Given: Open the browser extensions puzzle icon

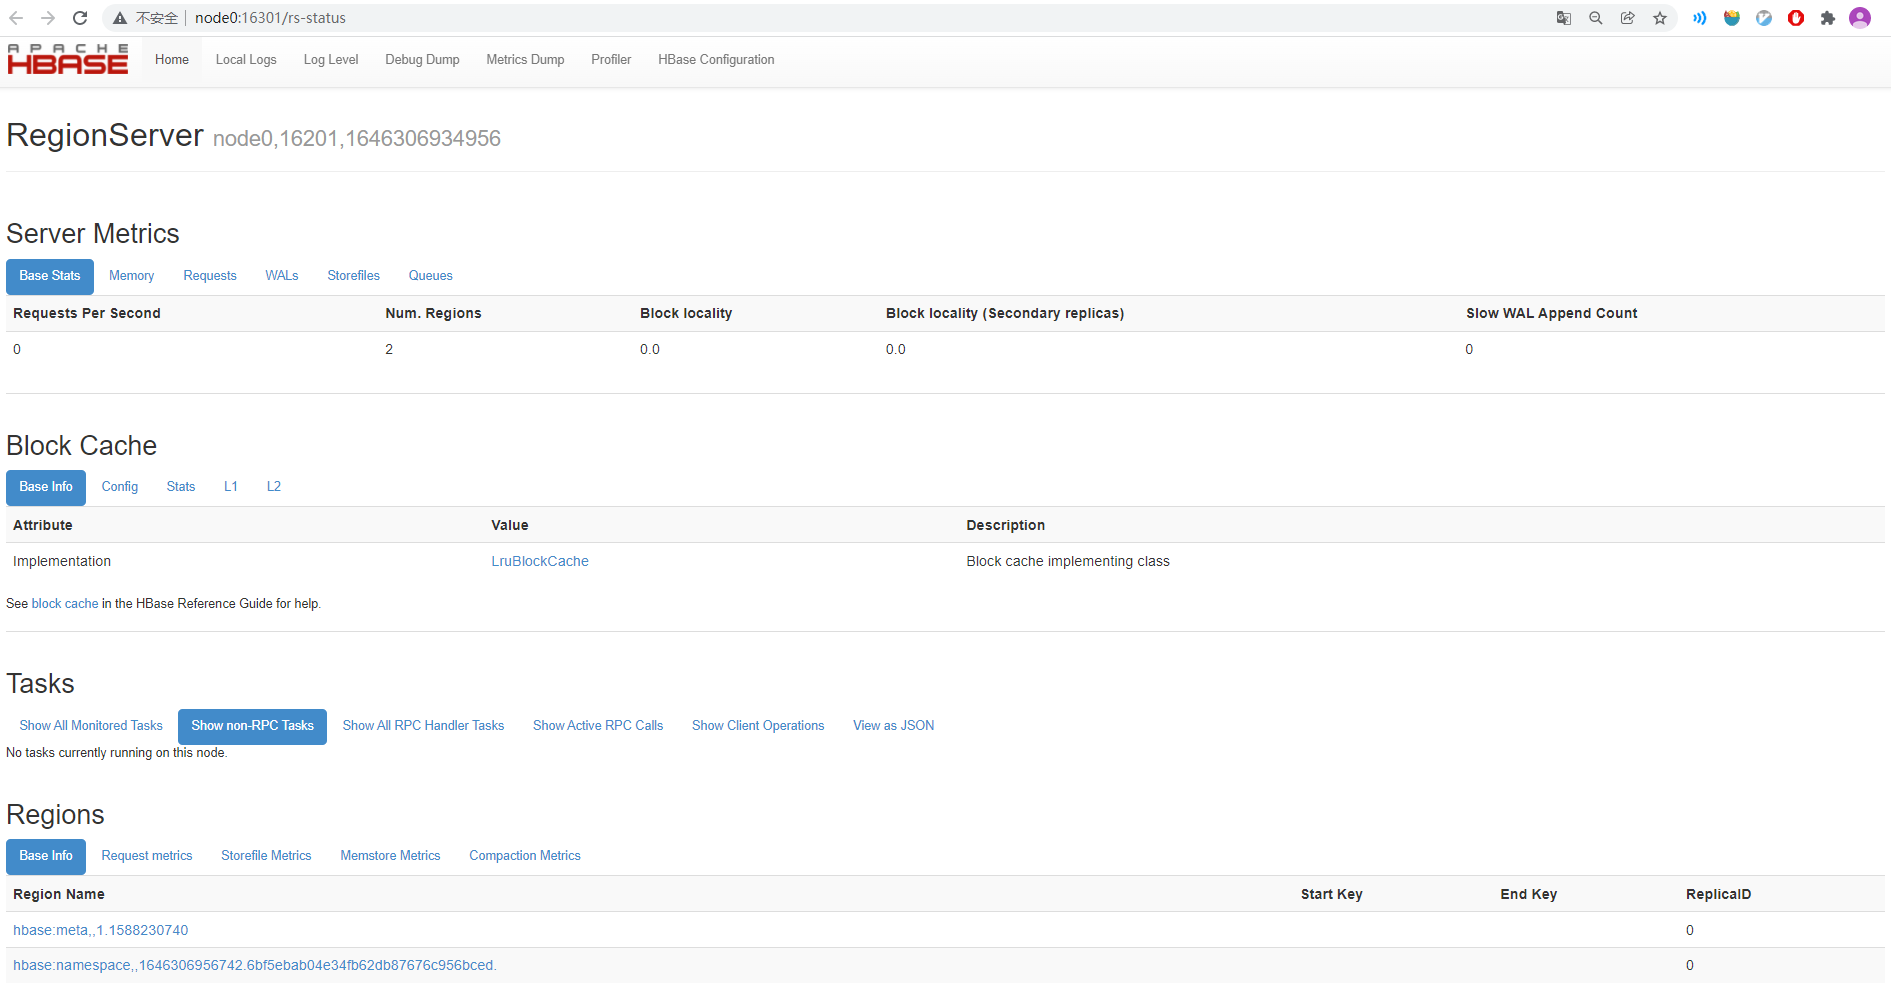Looking at the screenshot, I should click(x=1828, y=18).
